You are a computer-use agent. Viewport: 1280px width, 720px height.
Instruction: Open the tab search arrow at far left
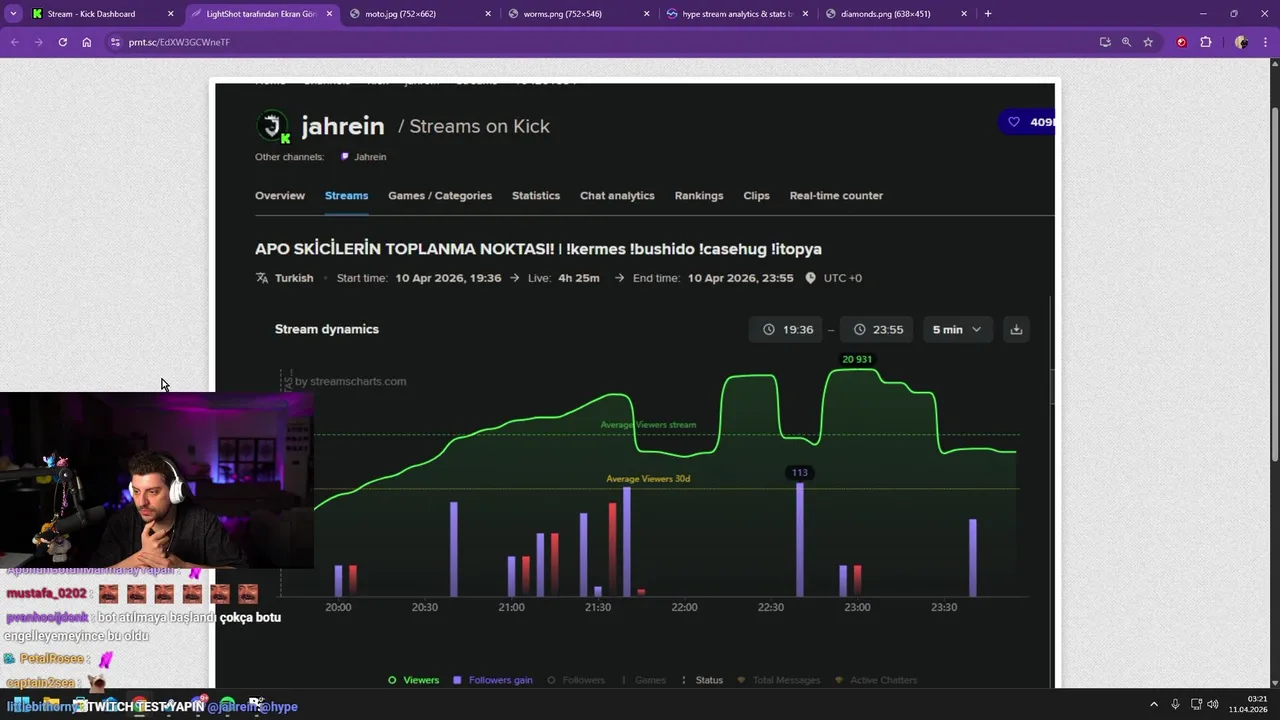13,14
